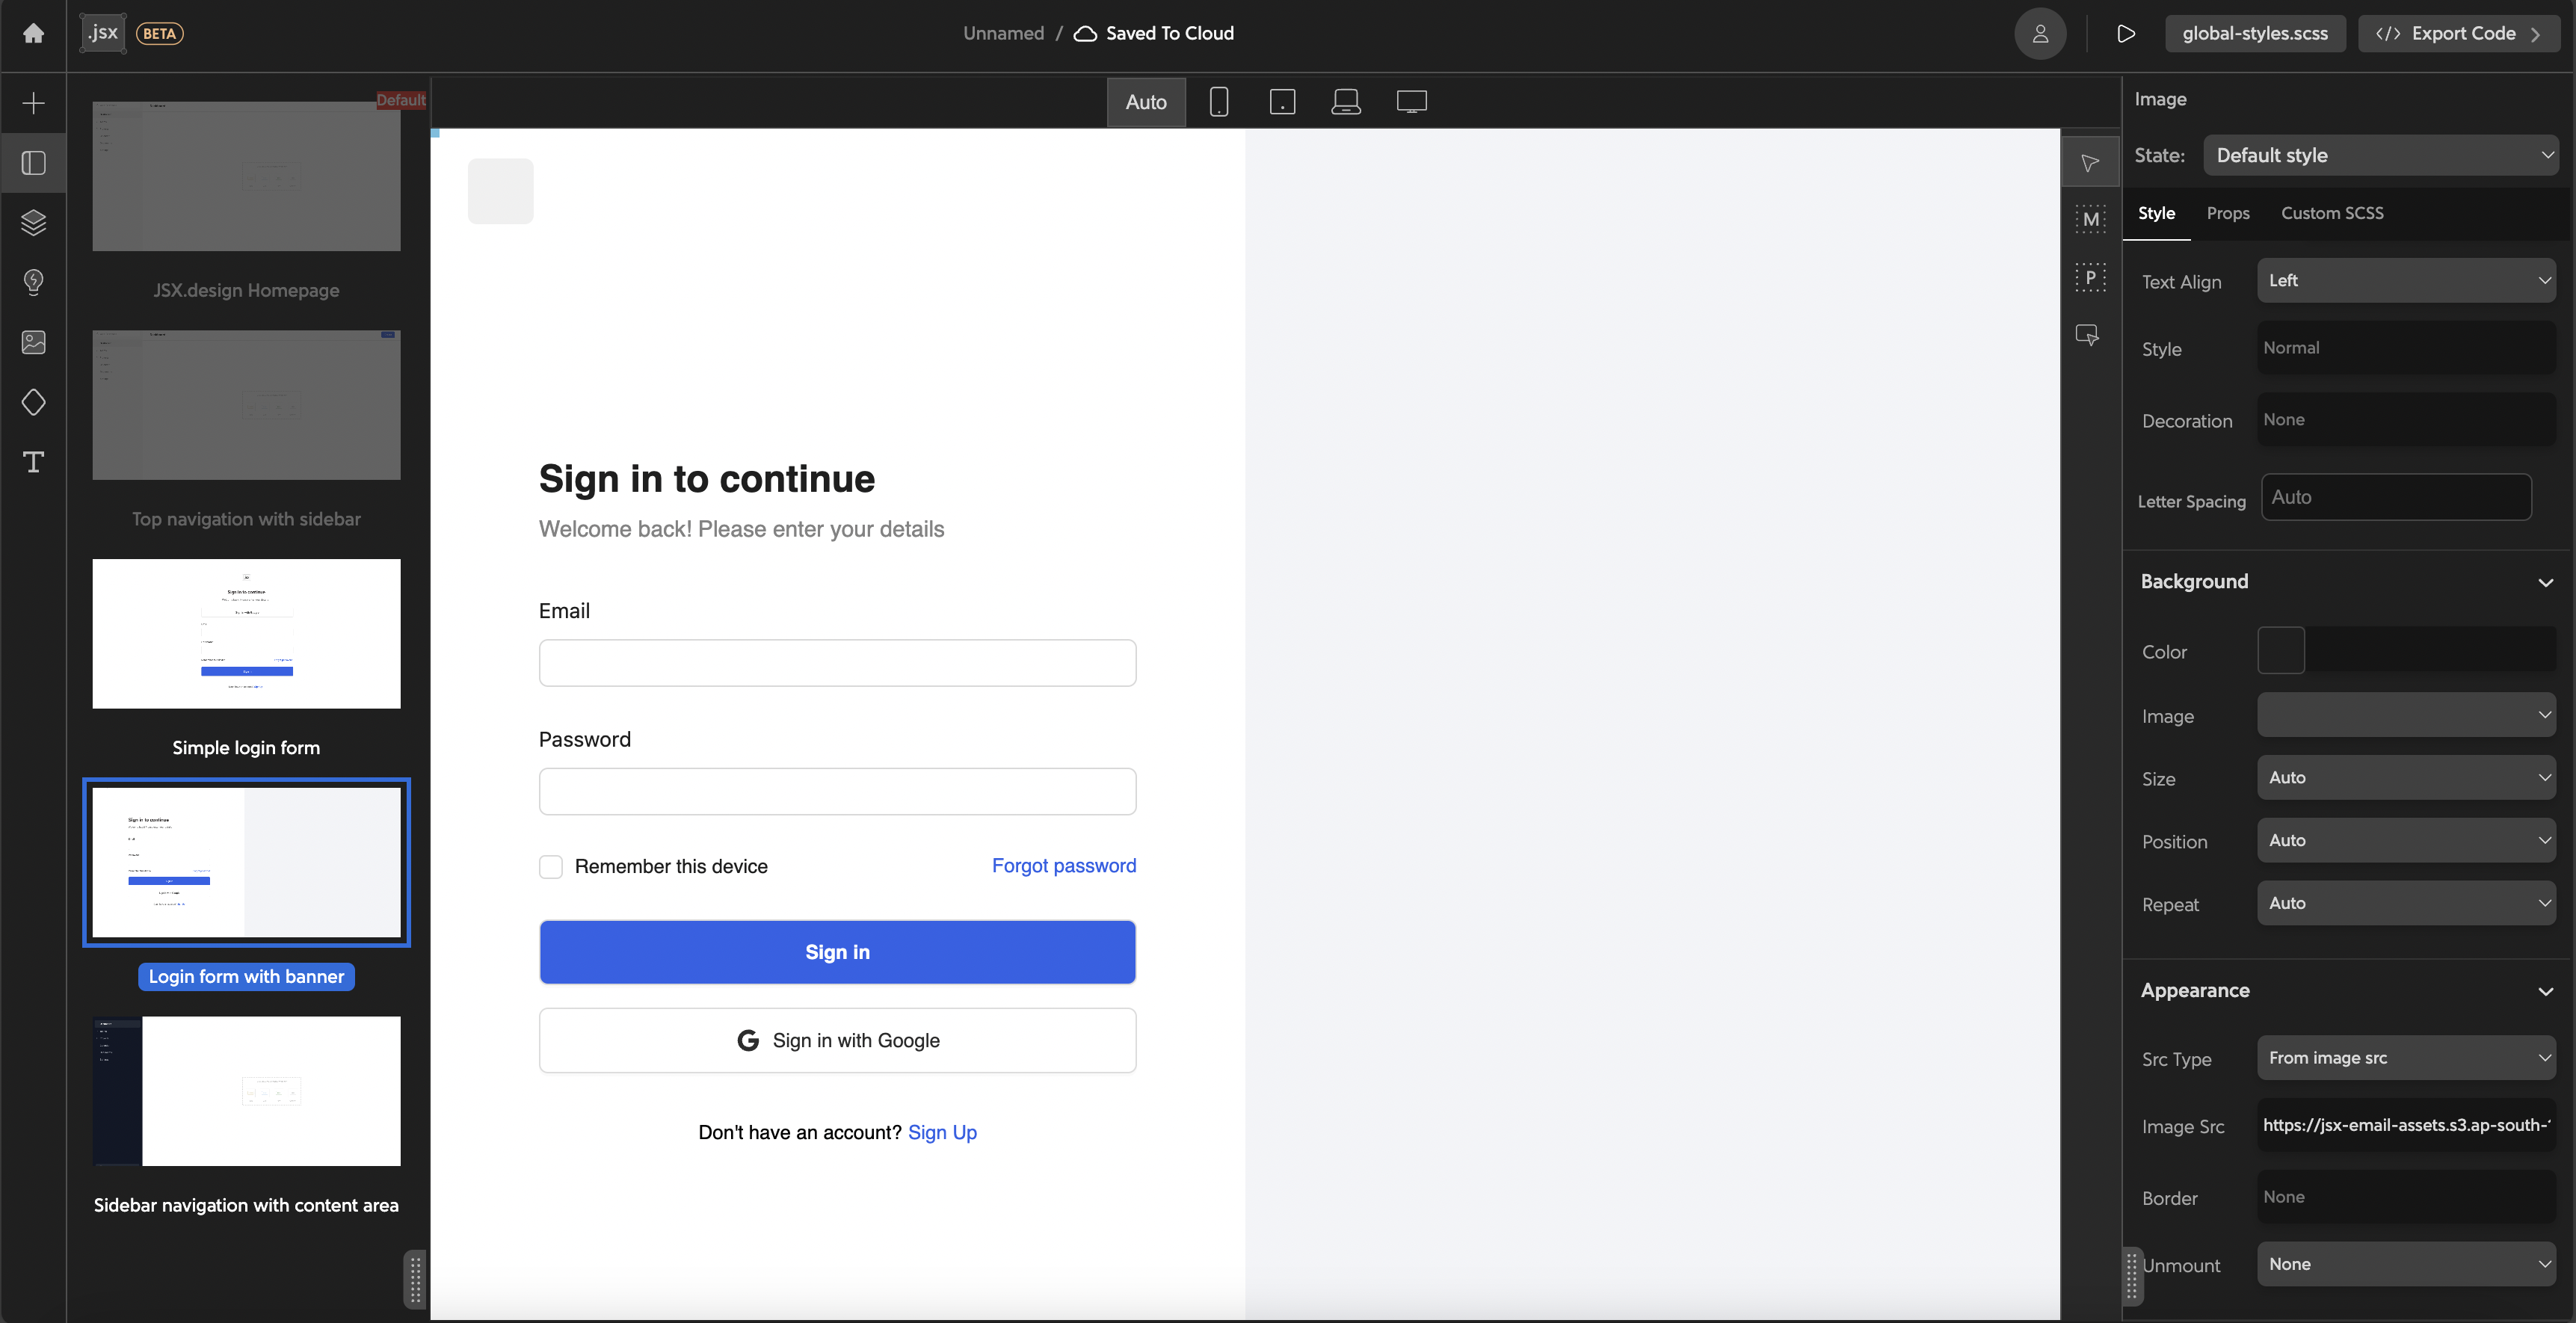The width and height of the screenshot is (2576, 1323).
Task: Open the State Default style dropdown
Action: (x=2380, y=155)
